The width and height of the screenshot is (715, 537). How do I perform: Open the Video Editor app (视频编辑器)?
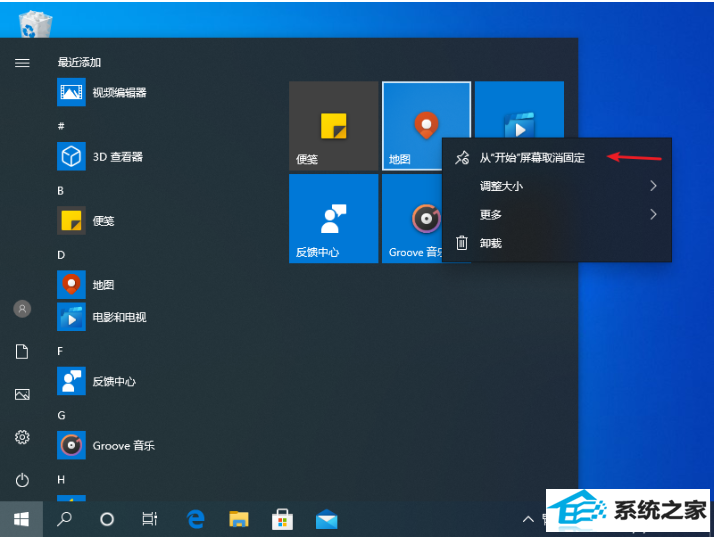tap(102, 93)
